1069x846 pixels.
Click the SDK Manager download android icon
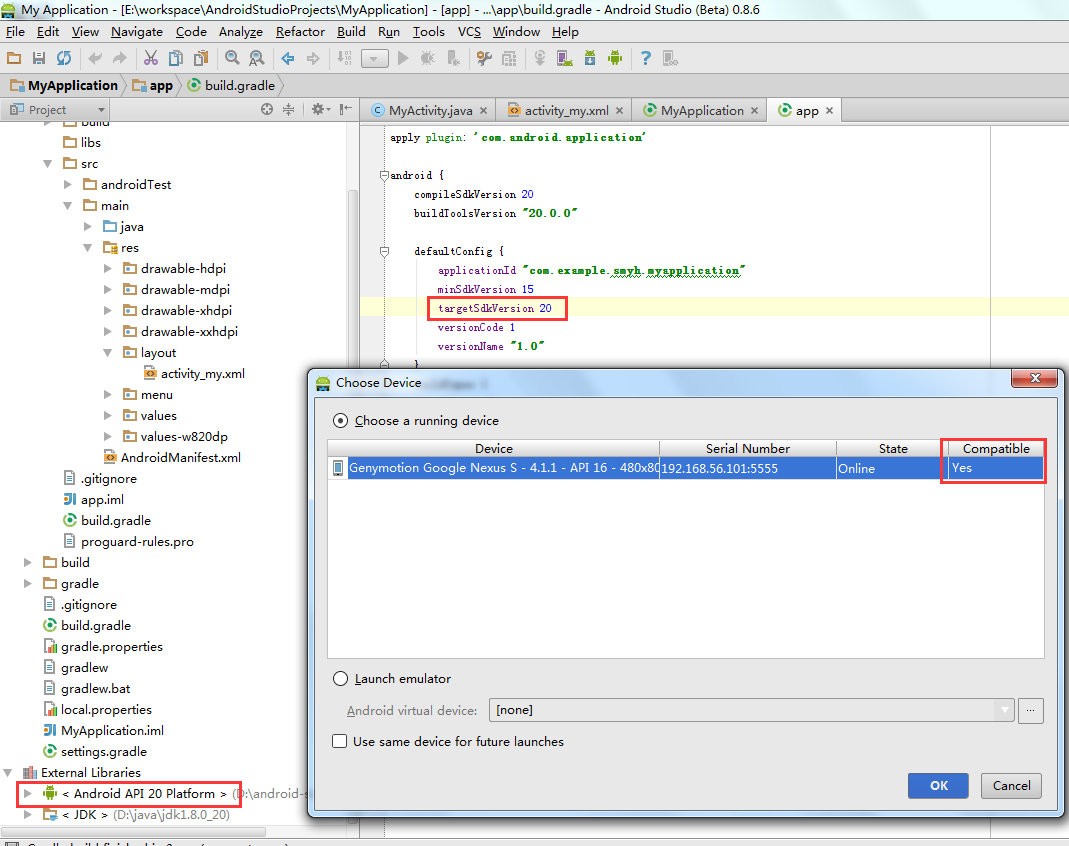(x=590, y=59)
